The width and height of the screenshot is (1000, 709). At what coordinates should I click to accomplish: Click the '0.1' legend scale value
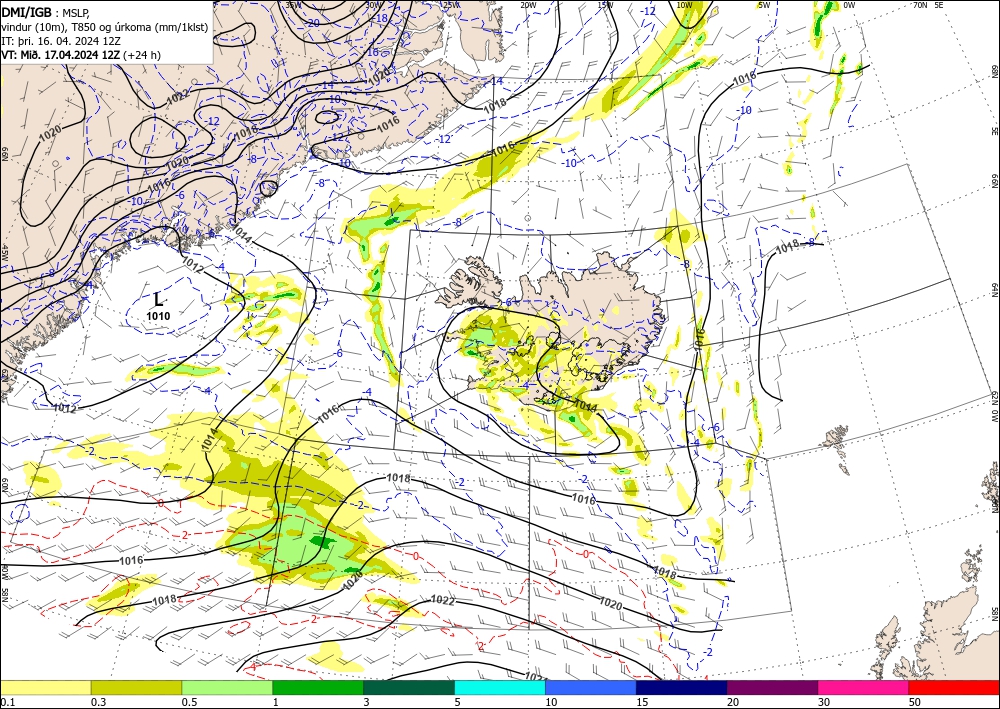click(x=7, y=702)
